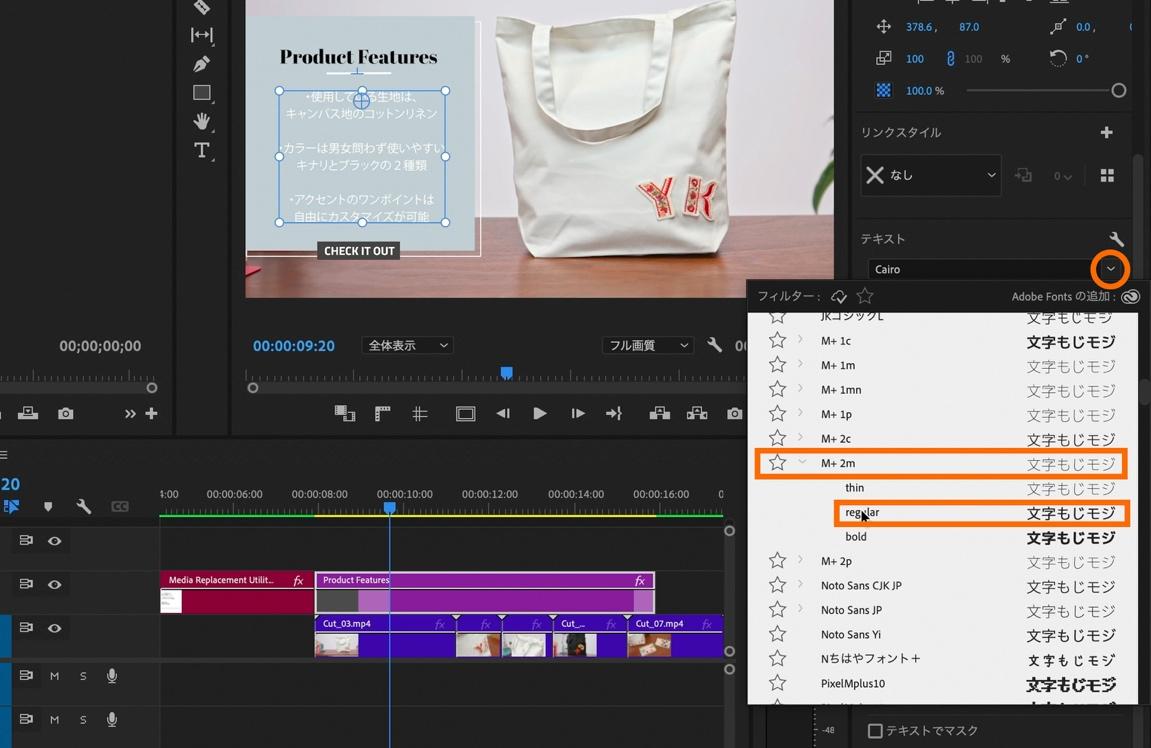
Task: Expand the M+ 2p font family
Action: click(x=800, y=561)
